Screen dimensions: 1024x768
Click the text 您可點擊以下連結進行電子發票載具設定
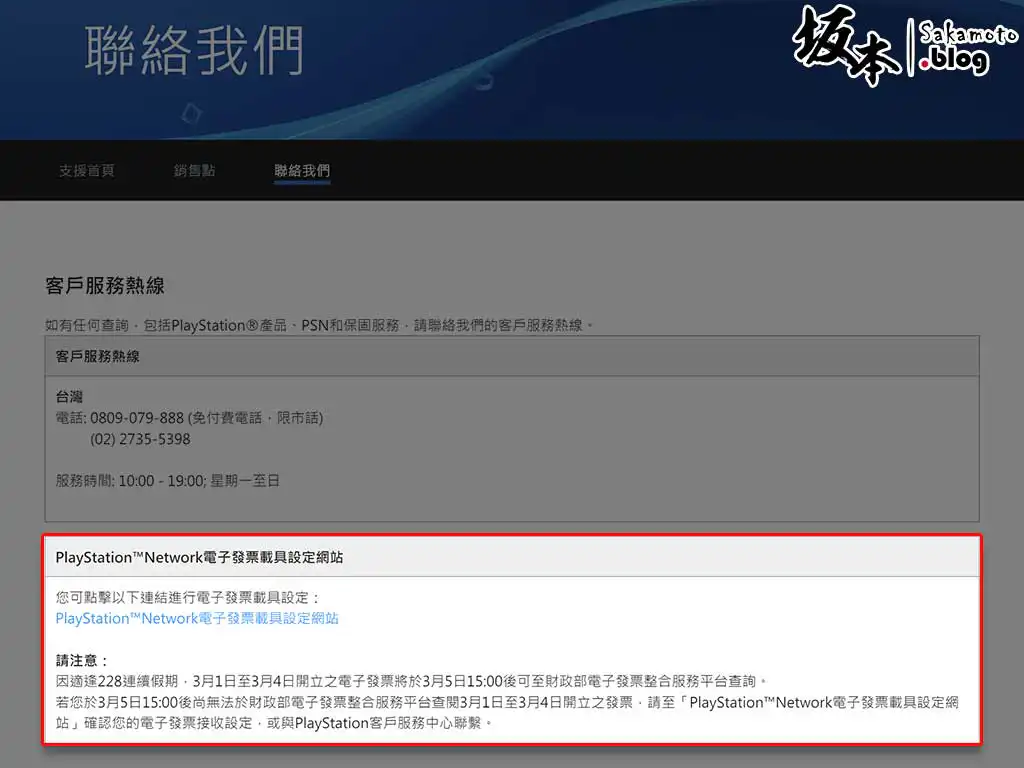click(188, 598)
